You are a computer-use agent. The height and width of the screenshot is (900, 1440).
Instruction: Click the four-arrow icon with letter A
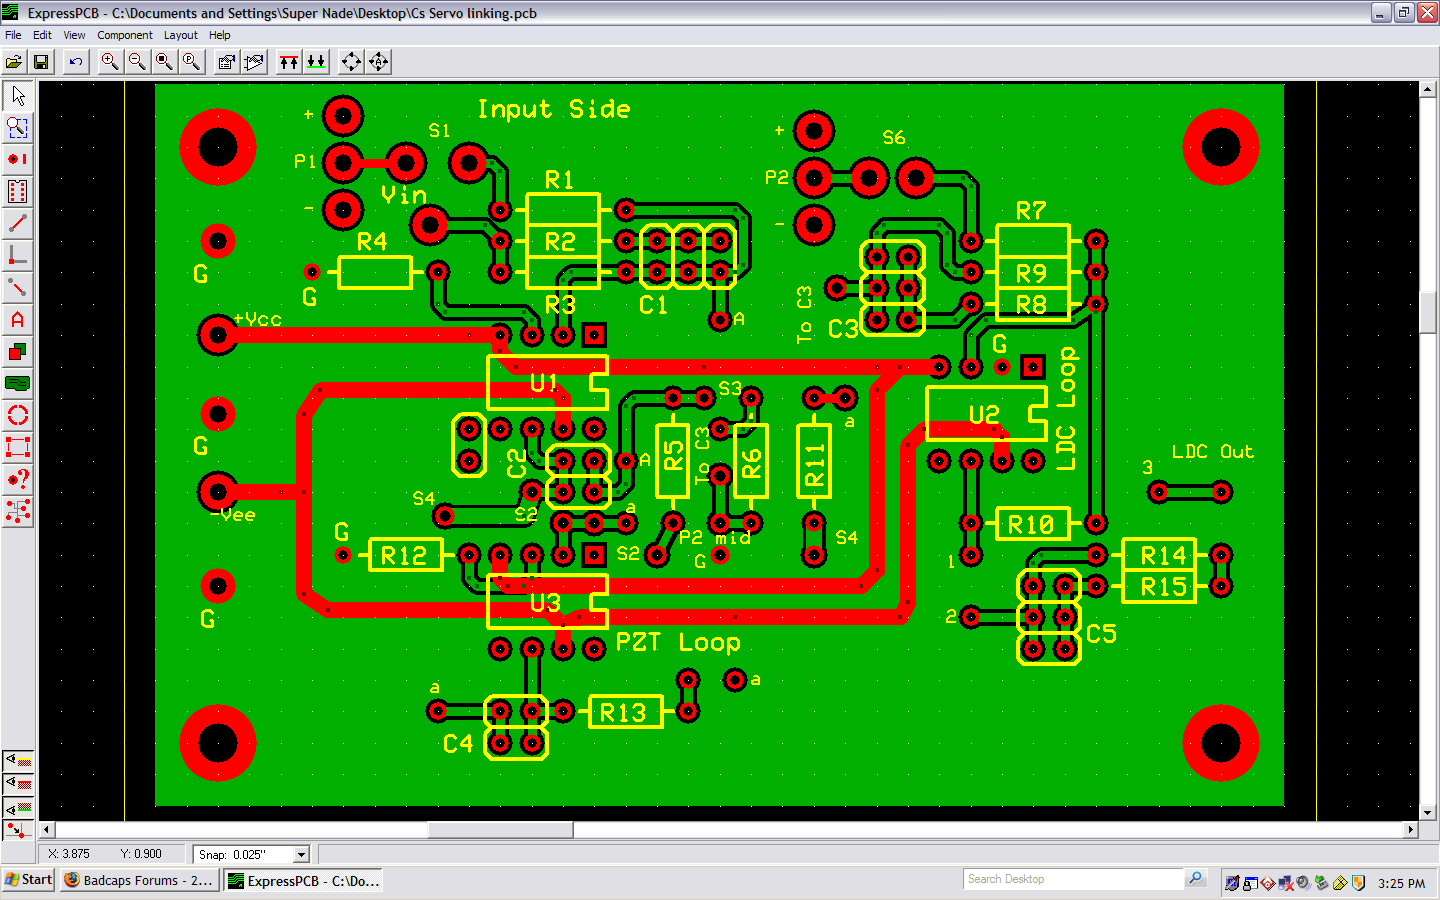(378, 62)
